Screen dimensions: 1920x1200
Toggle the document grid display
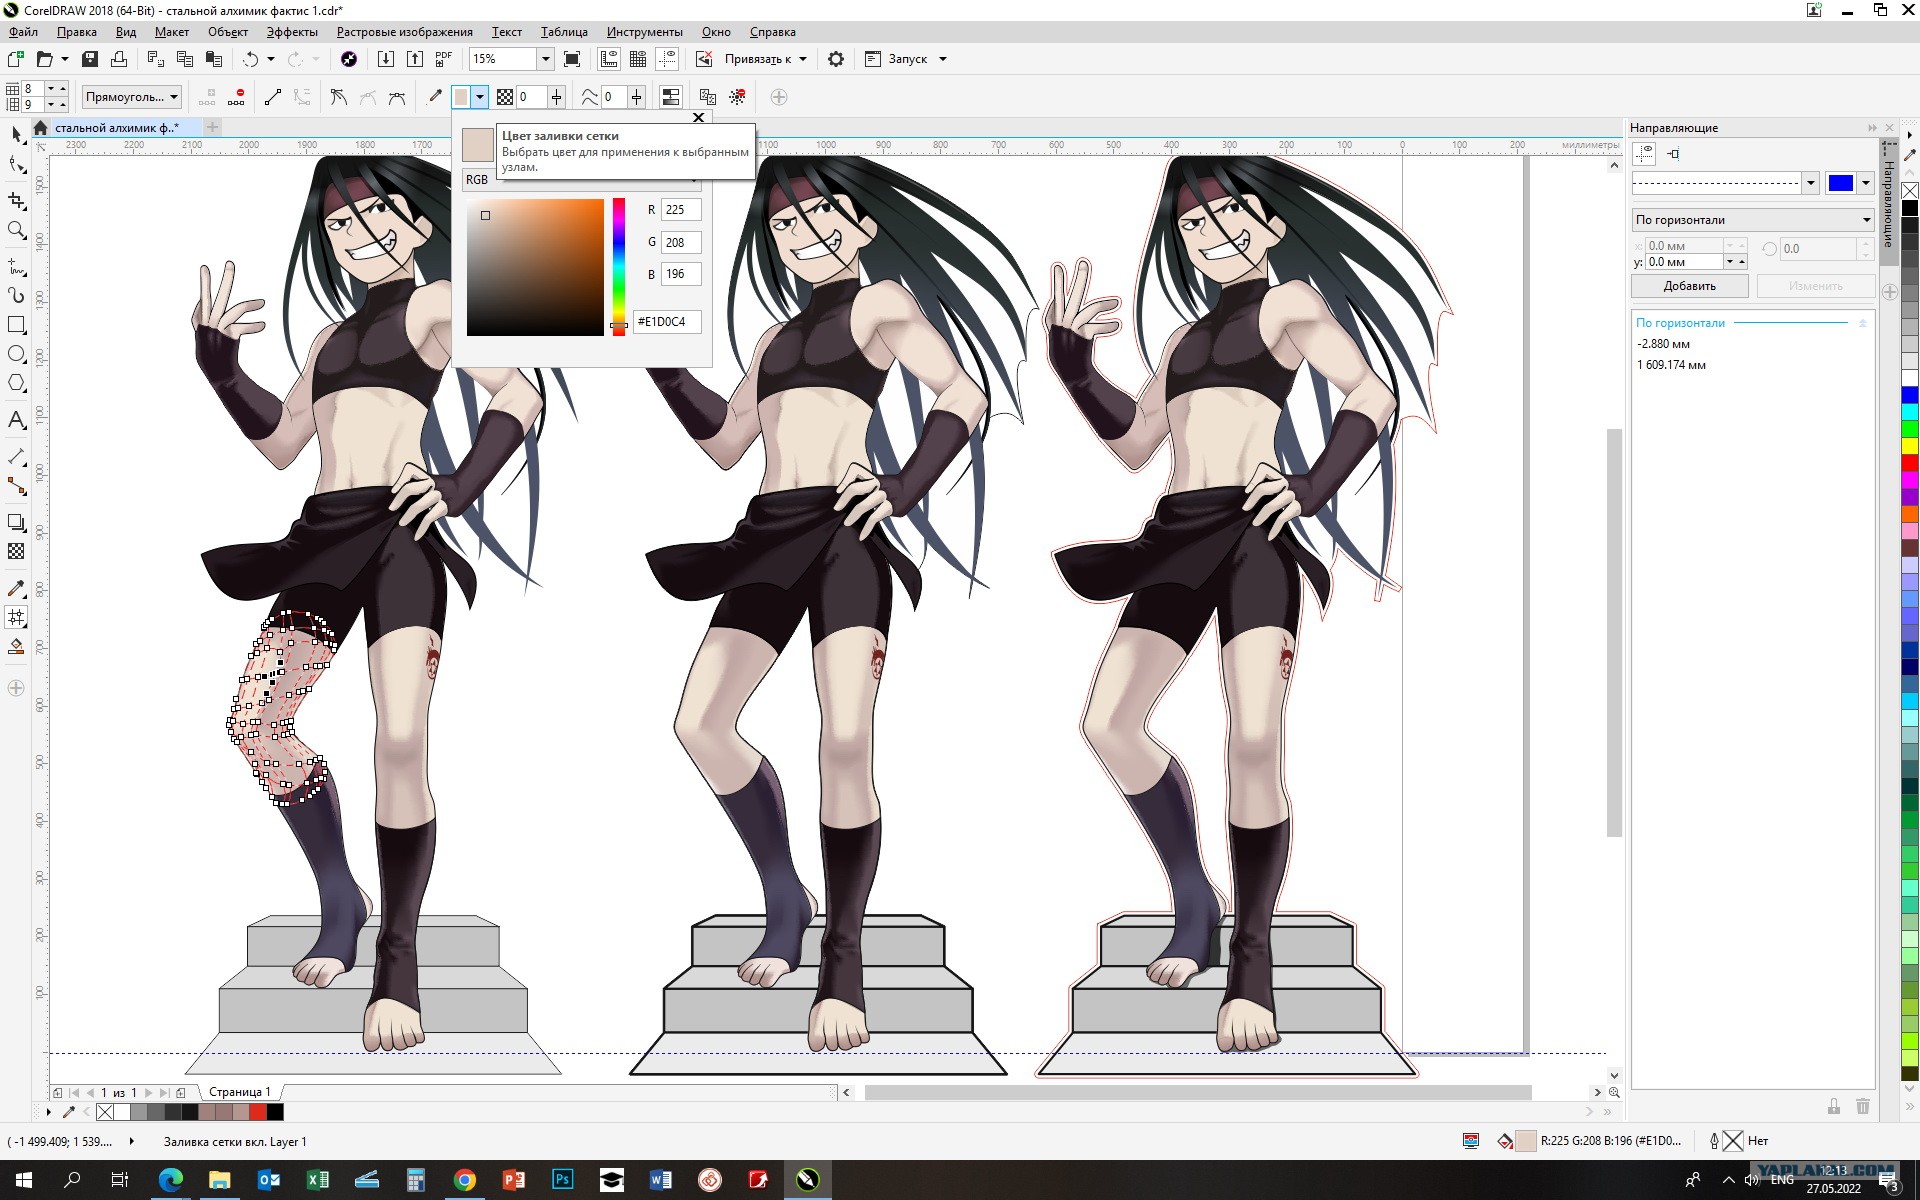tap(638, 59)
